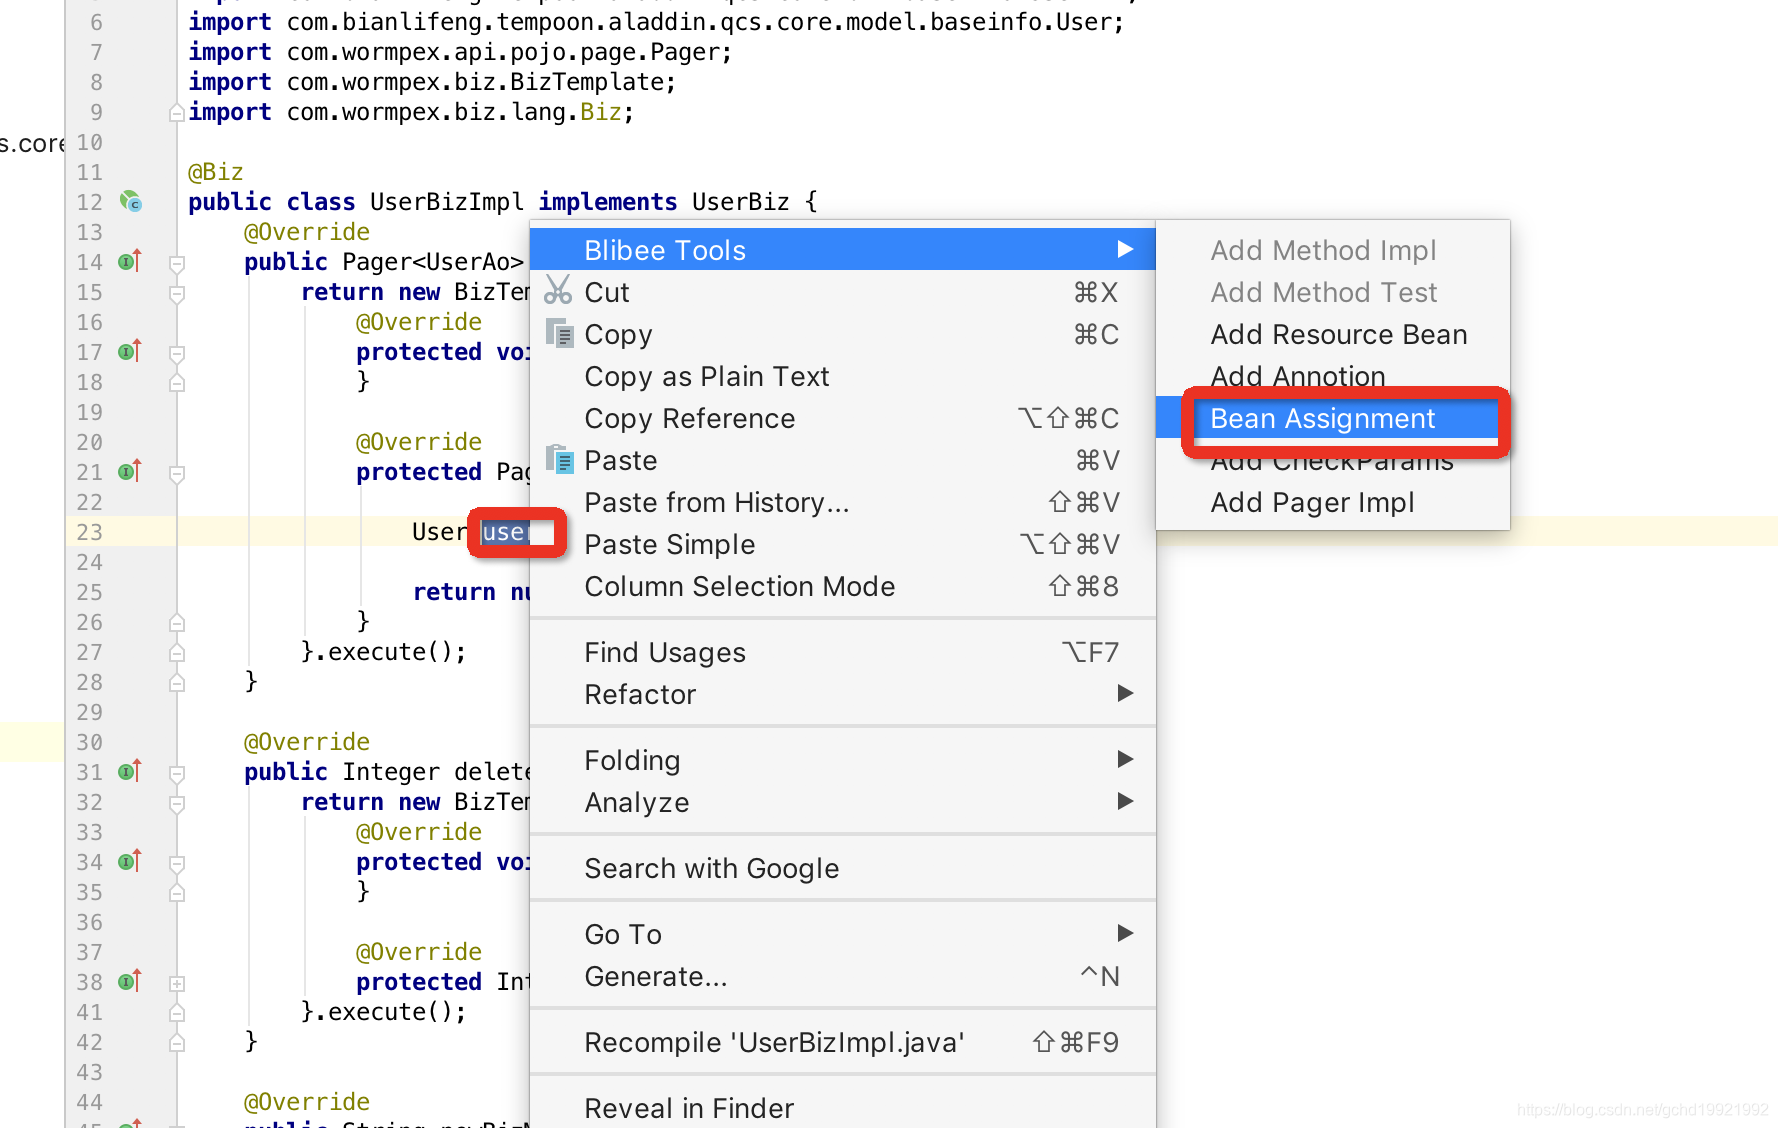The image size is (1778, 1128).
Task: Select Recompile 'UserBizImpl.java'
Action: coord(842,1042)
